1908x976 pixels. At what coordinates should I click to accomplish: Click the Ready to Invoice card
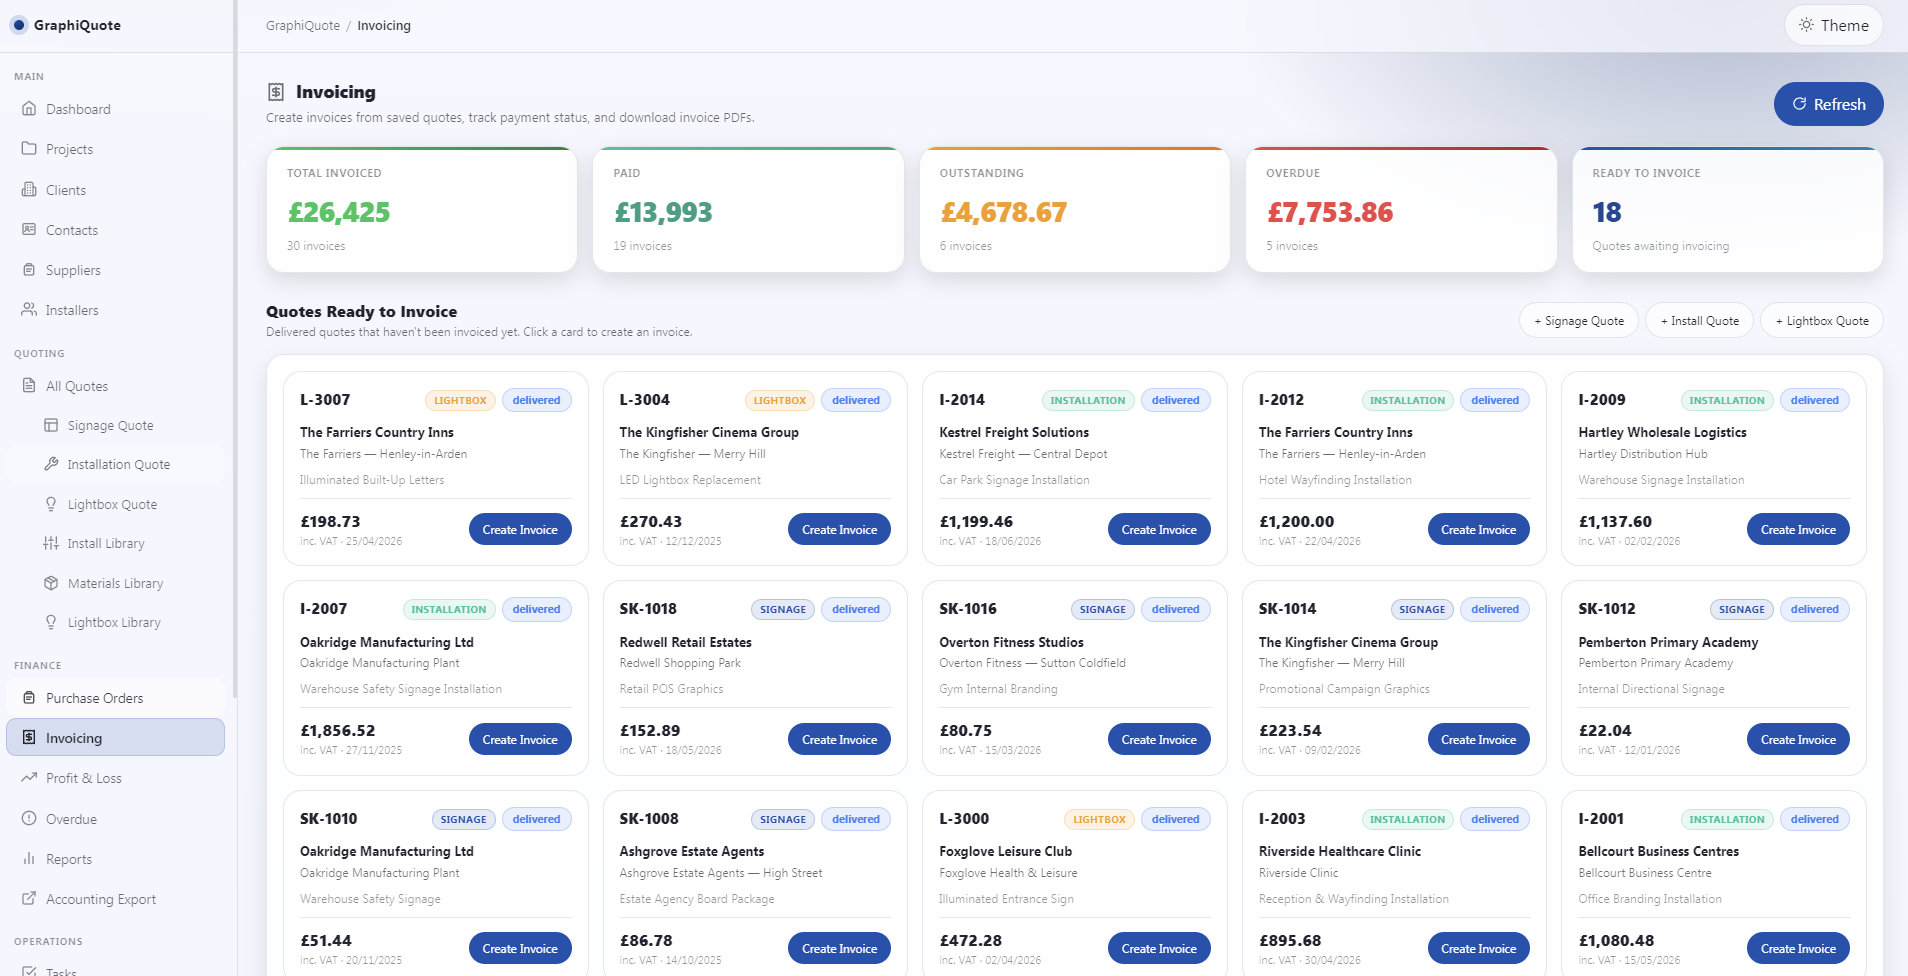pyautogui.click(x=1728, y=210)
